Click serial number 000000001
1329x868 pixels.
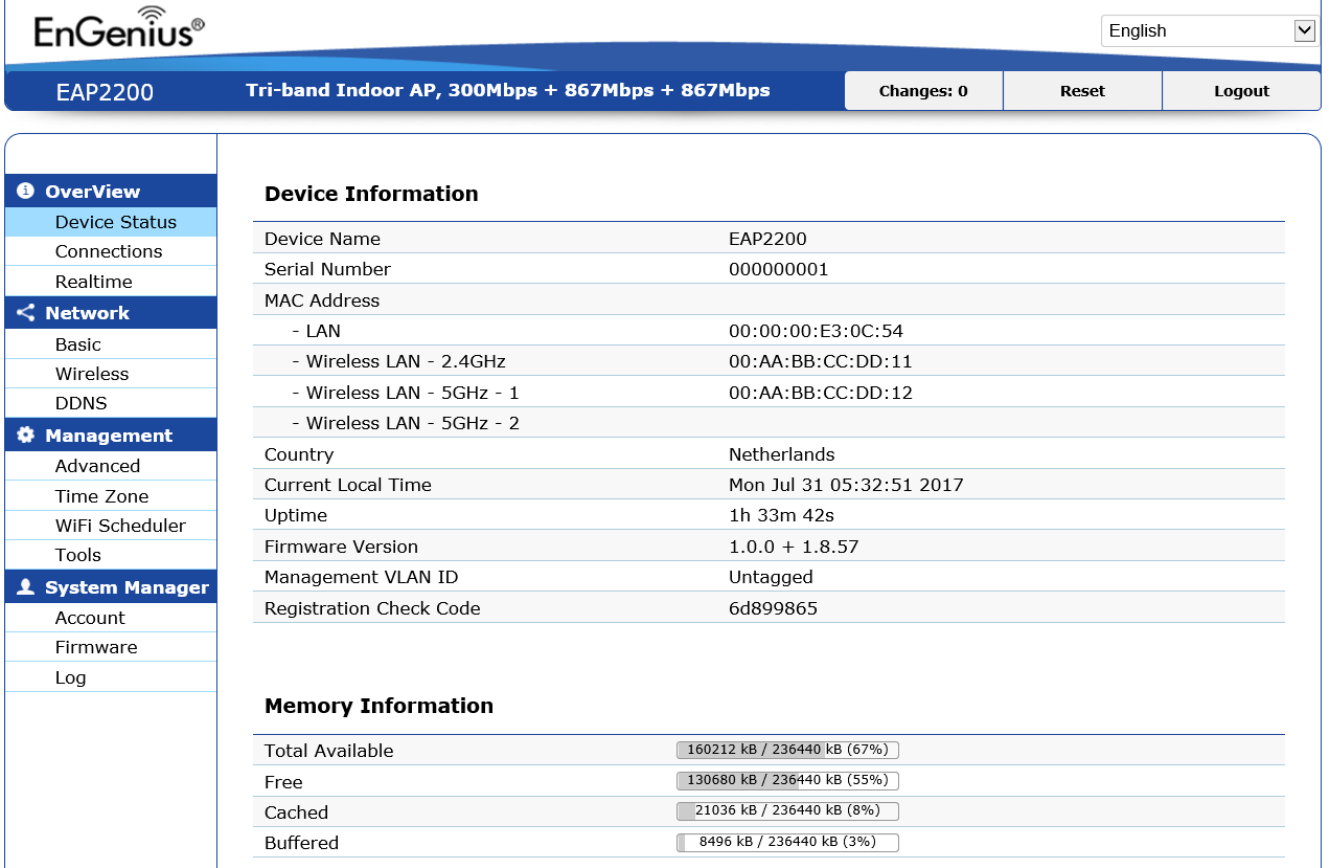[x=778, y=269]
